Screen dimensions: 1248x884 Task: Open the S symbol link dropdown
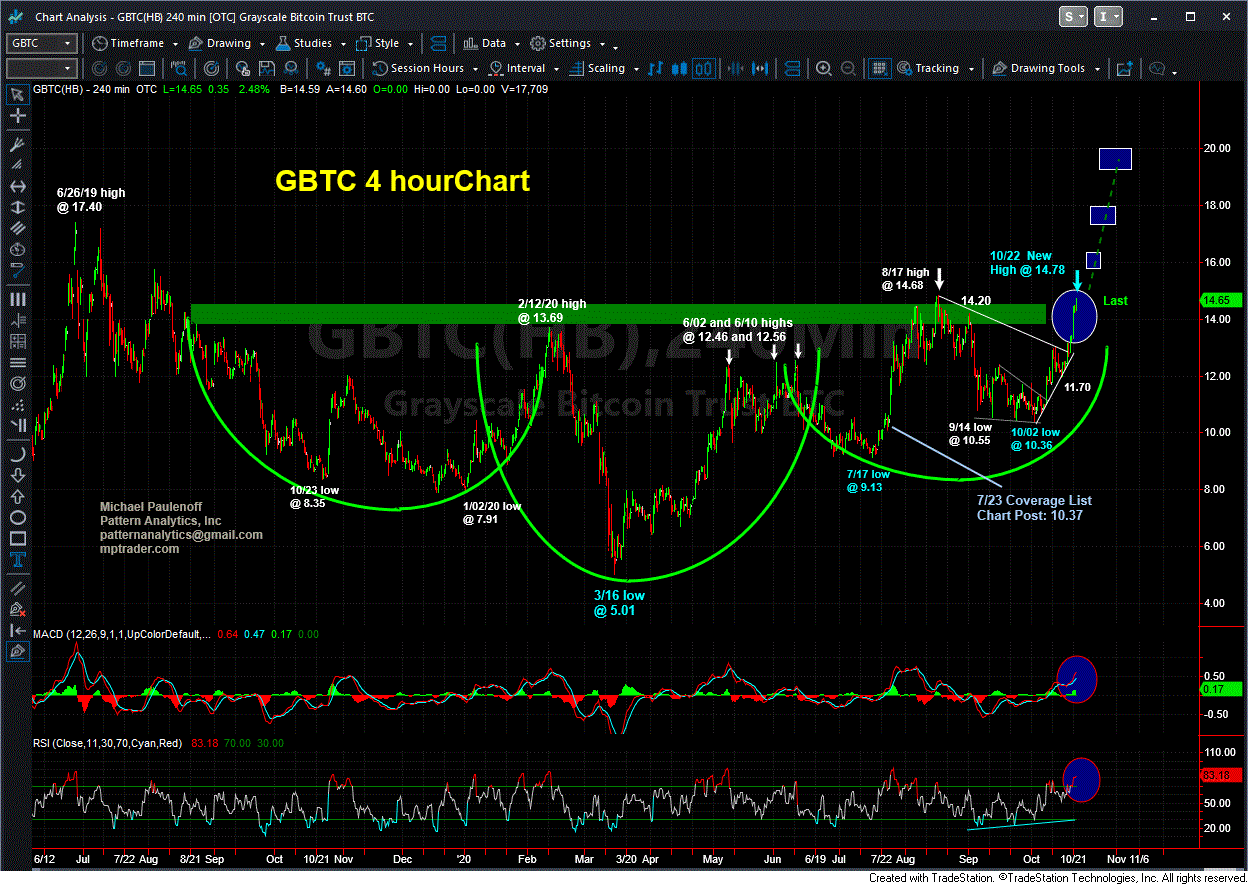1075,17
